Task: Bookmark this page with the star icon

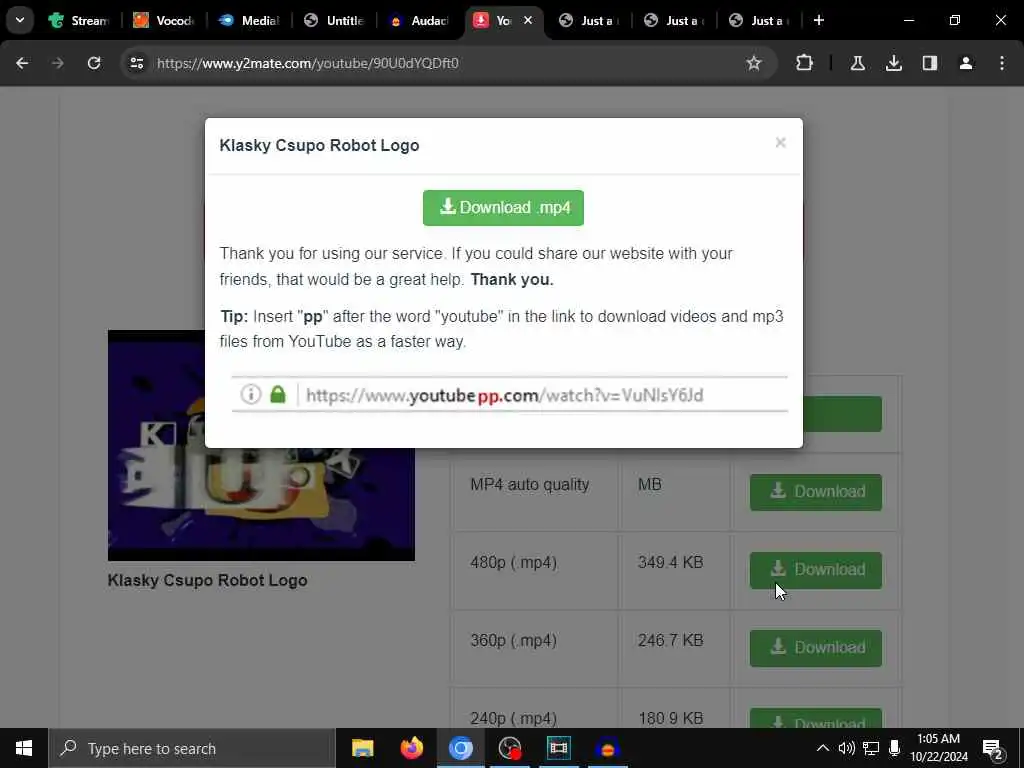Action: [x=754, y=63]
